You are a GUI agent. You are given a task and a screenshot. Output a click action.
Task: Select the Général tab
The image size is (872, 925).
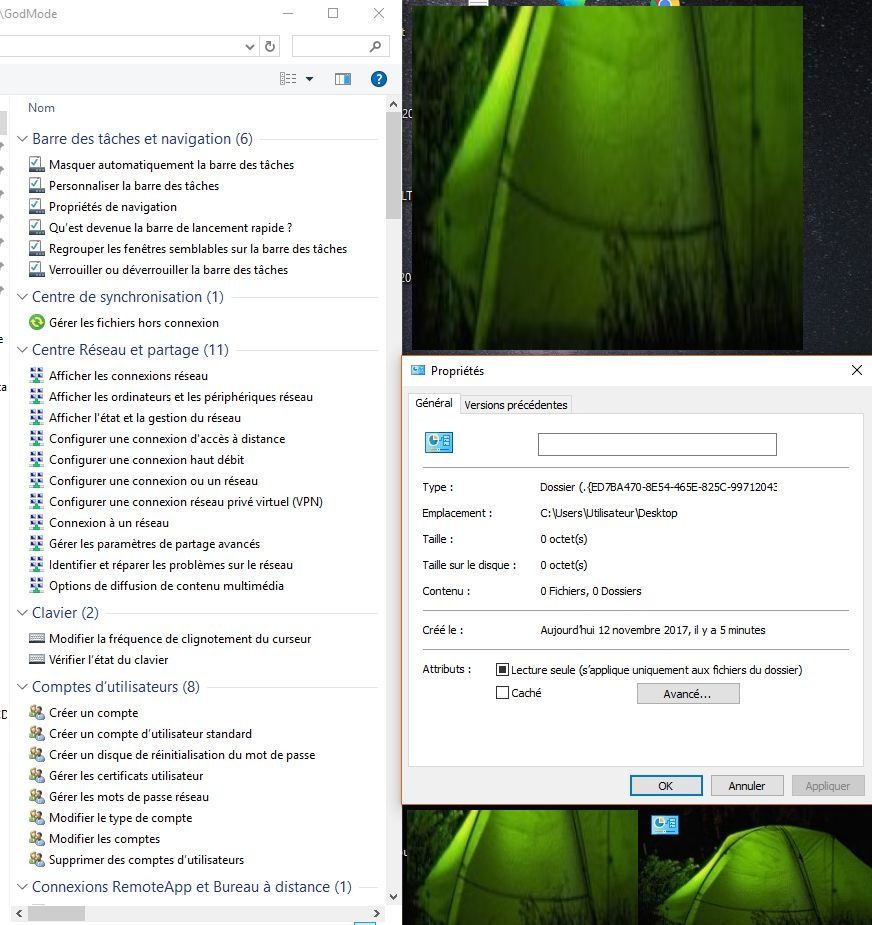[433, 403]
